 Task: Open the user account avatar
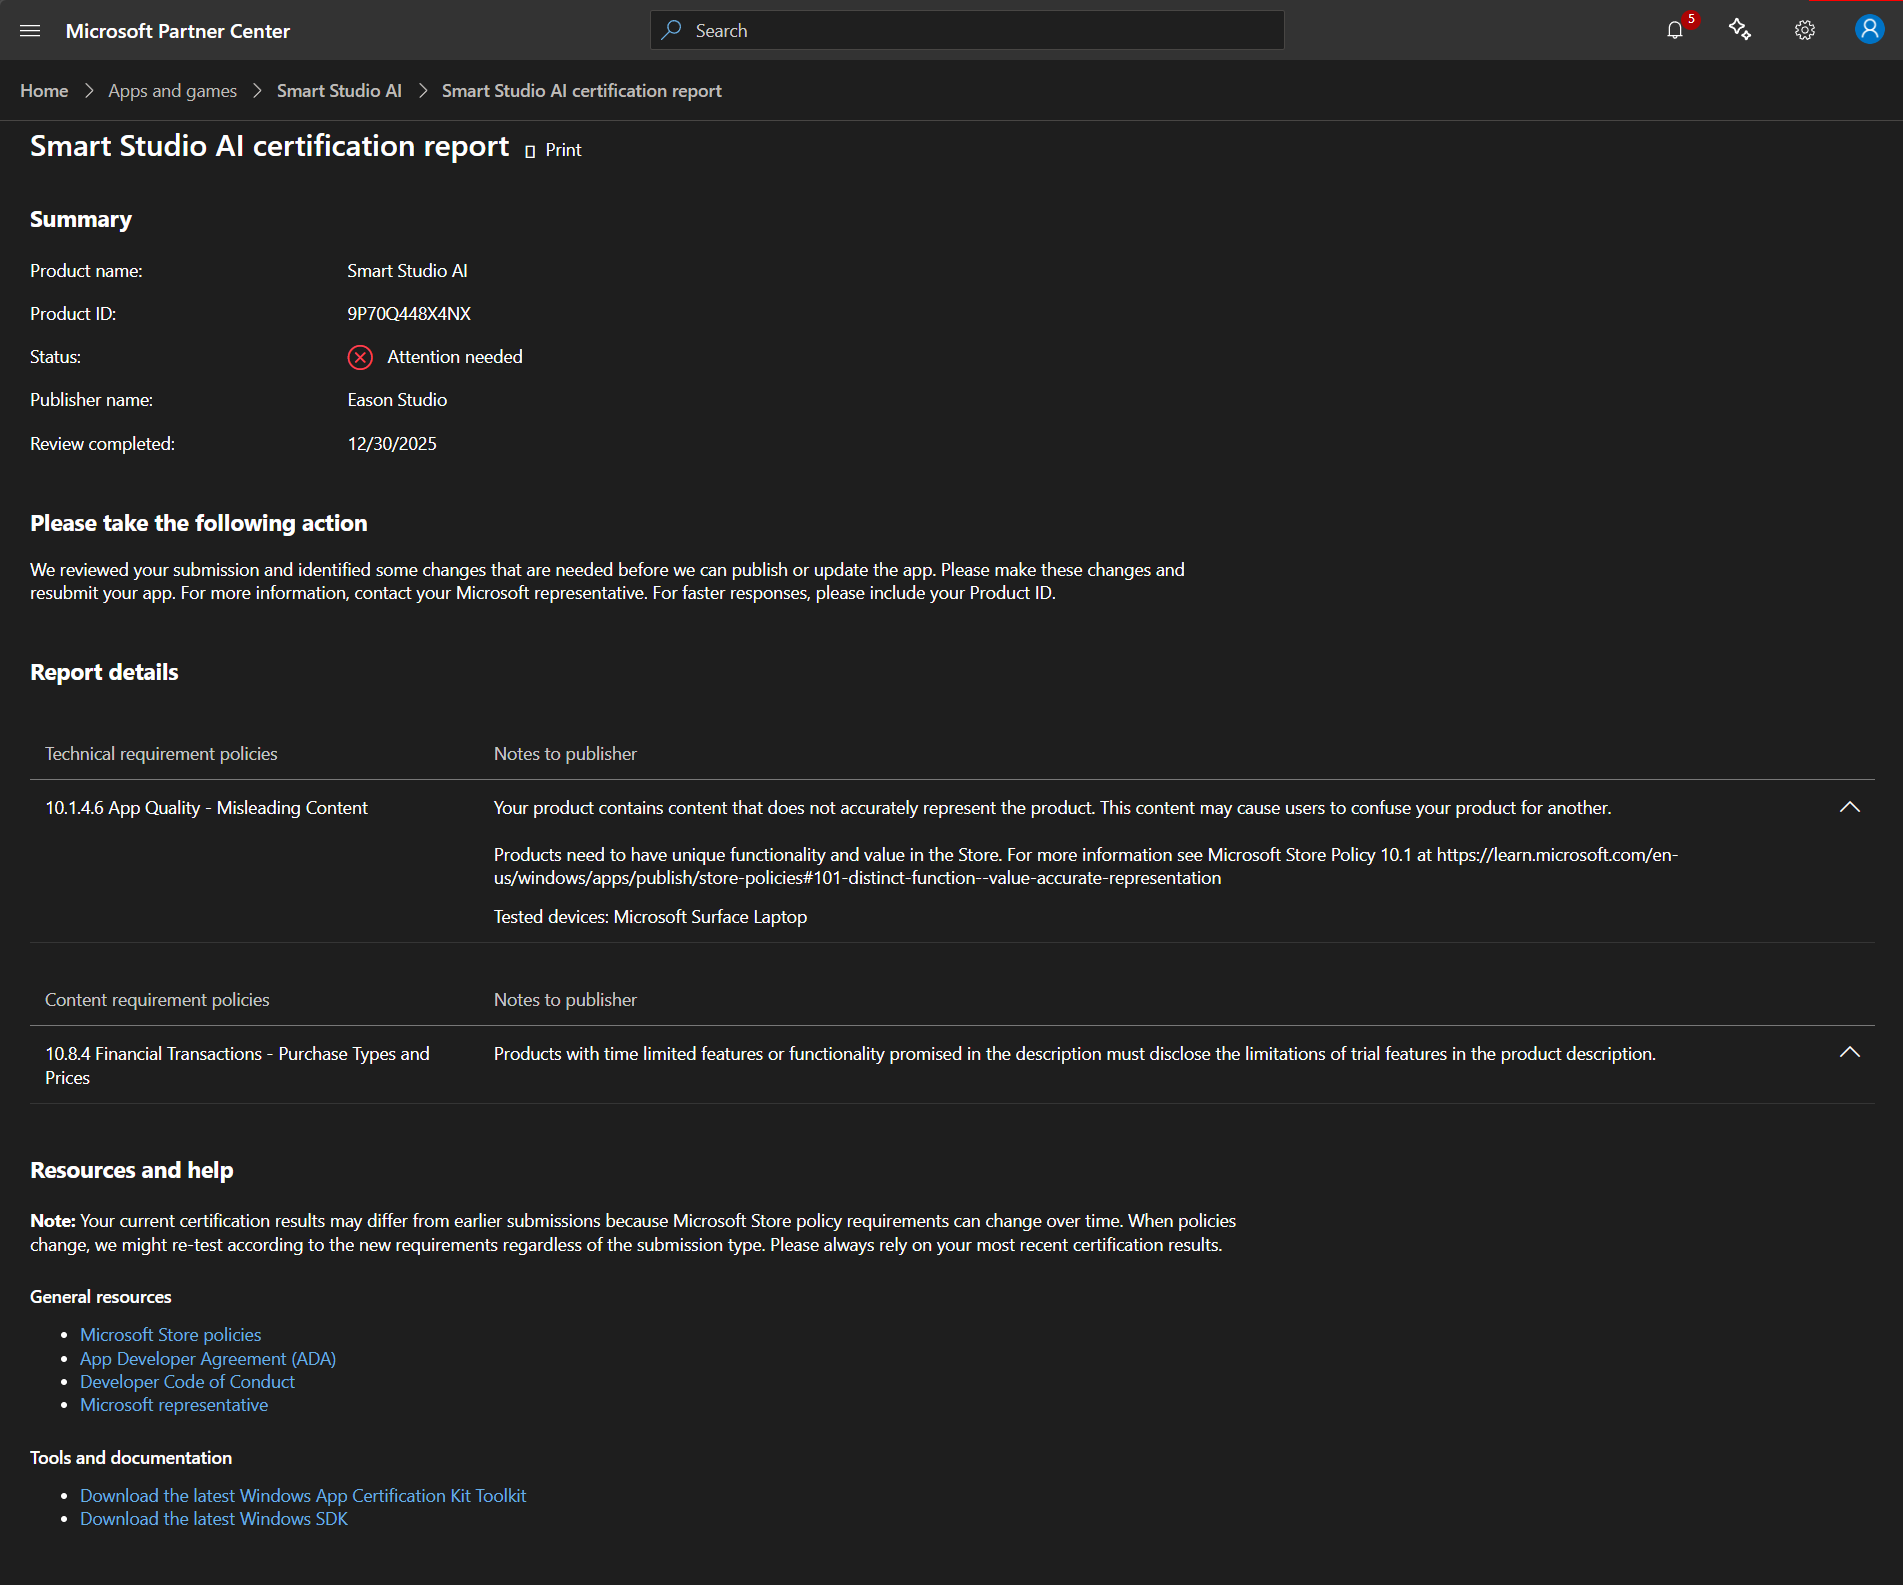point(1869,30)
